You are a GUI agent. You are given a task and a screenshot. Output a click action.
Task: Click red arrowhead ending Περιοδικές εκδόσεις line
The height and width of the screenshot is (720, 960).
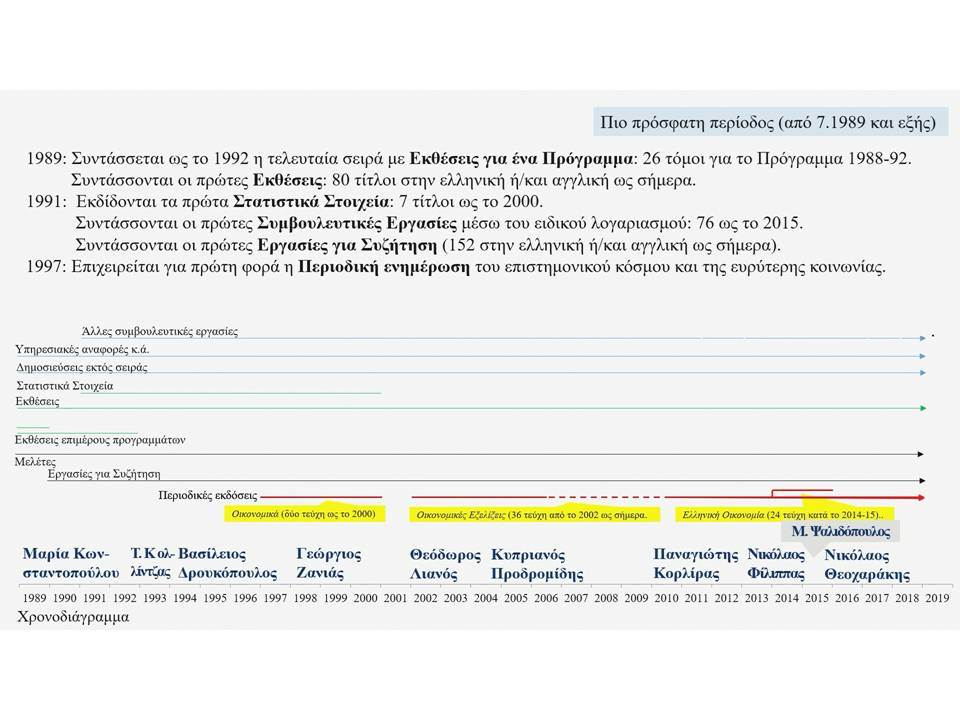pyautogui.click(x=921, y=498)
